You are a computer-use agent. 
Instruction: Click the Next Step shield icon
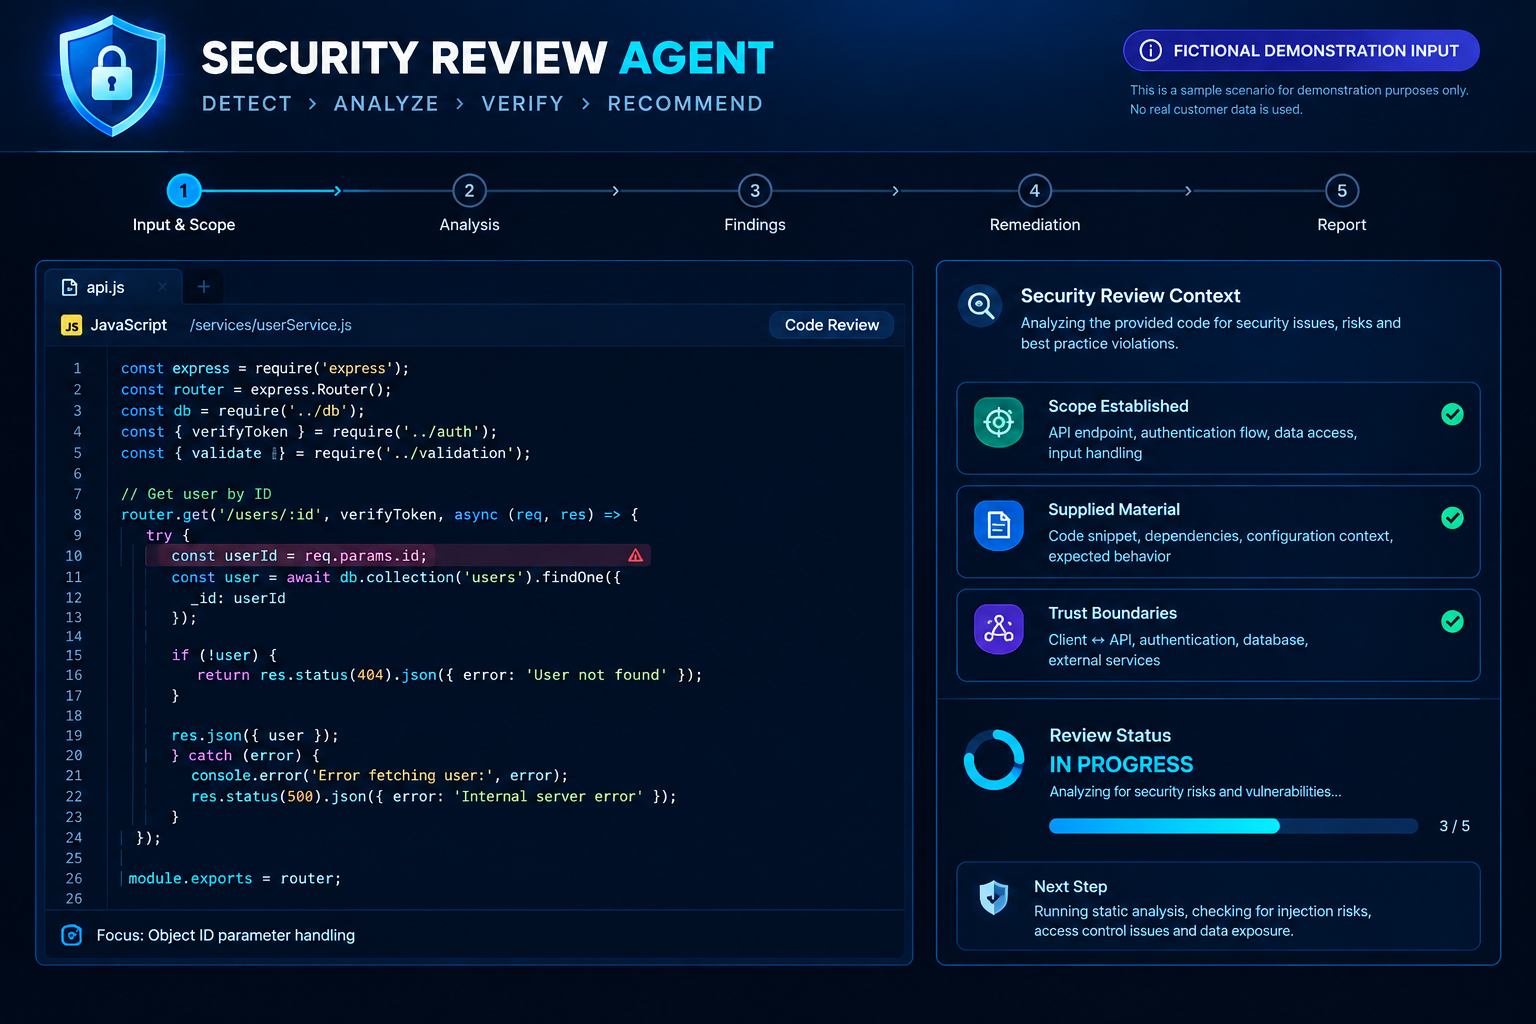tap(993, 897)
